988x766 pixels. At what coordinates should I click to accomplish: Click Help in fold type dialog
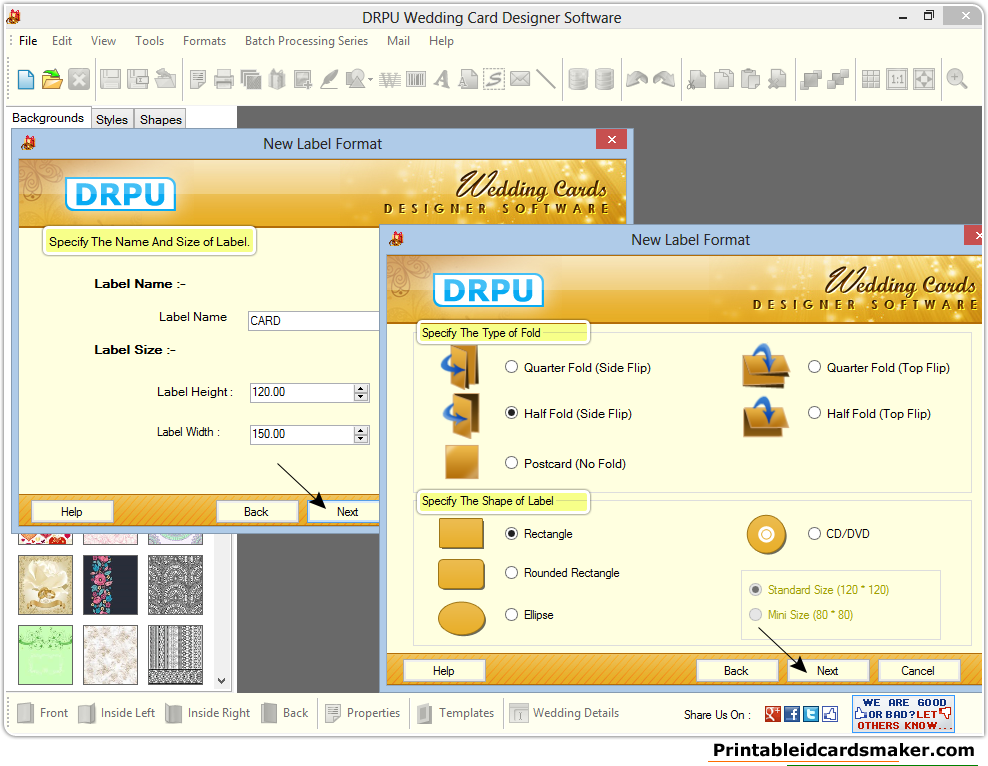[x=444, y=671]
